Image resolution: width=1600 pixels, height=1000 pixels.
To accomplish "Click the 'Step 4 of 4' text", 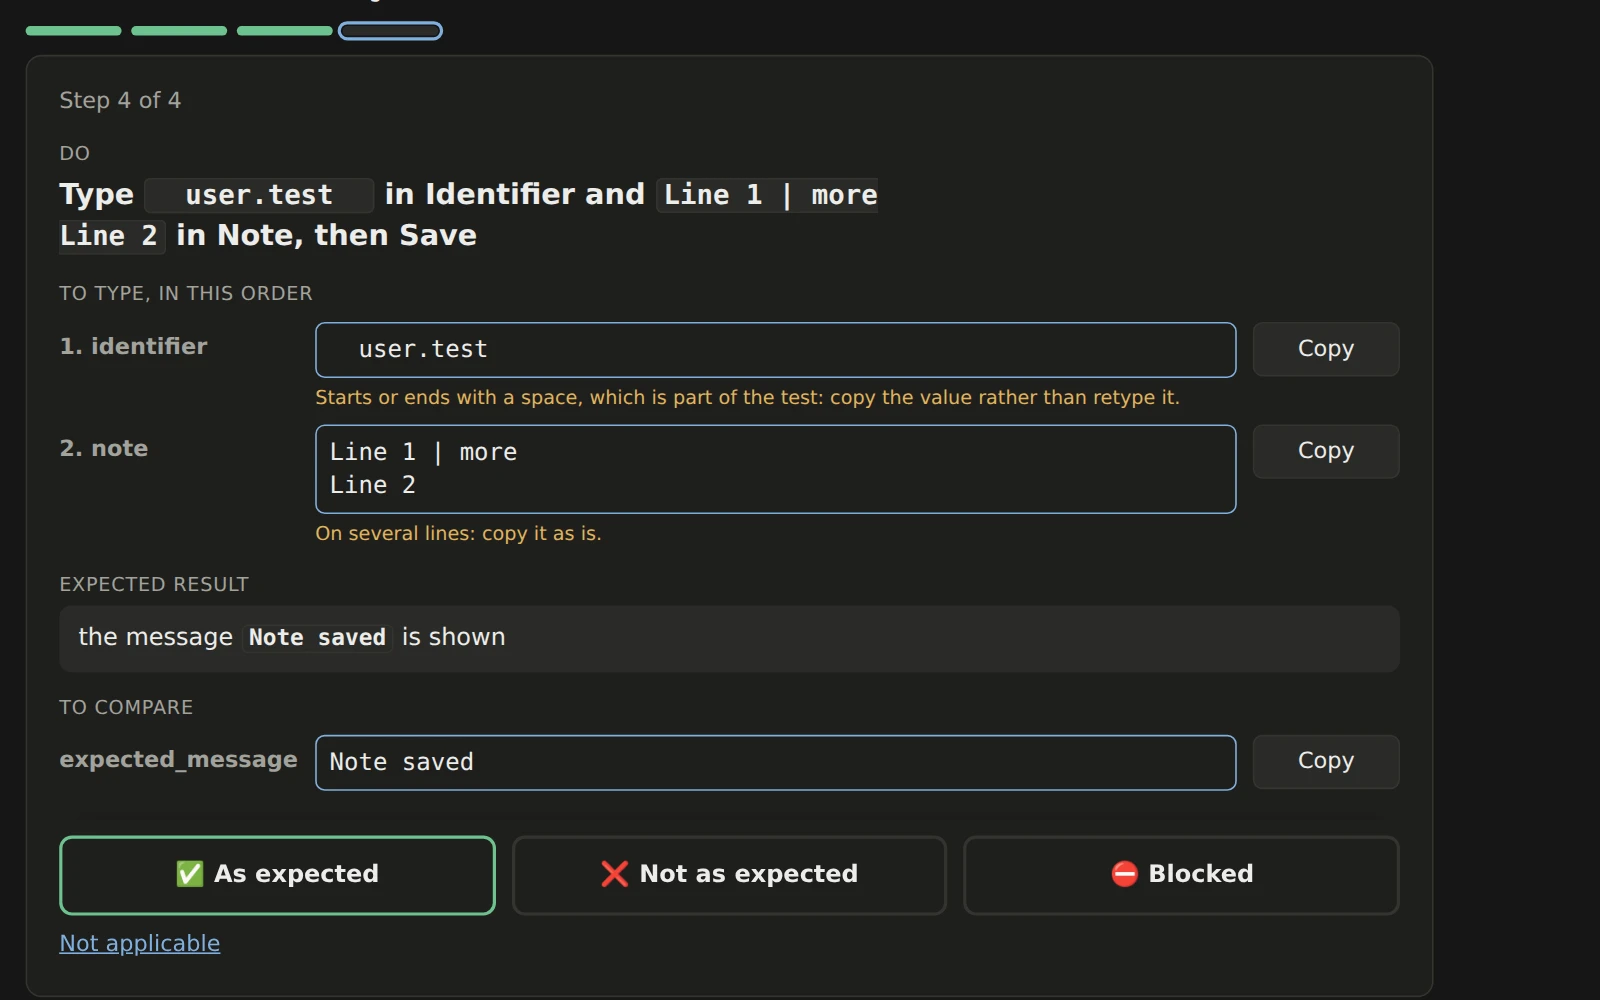I will coord(120,100).
